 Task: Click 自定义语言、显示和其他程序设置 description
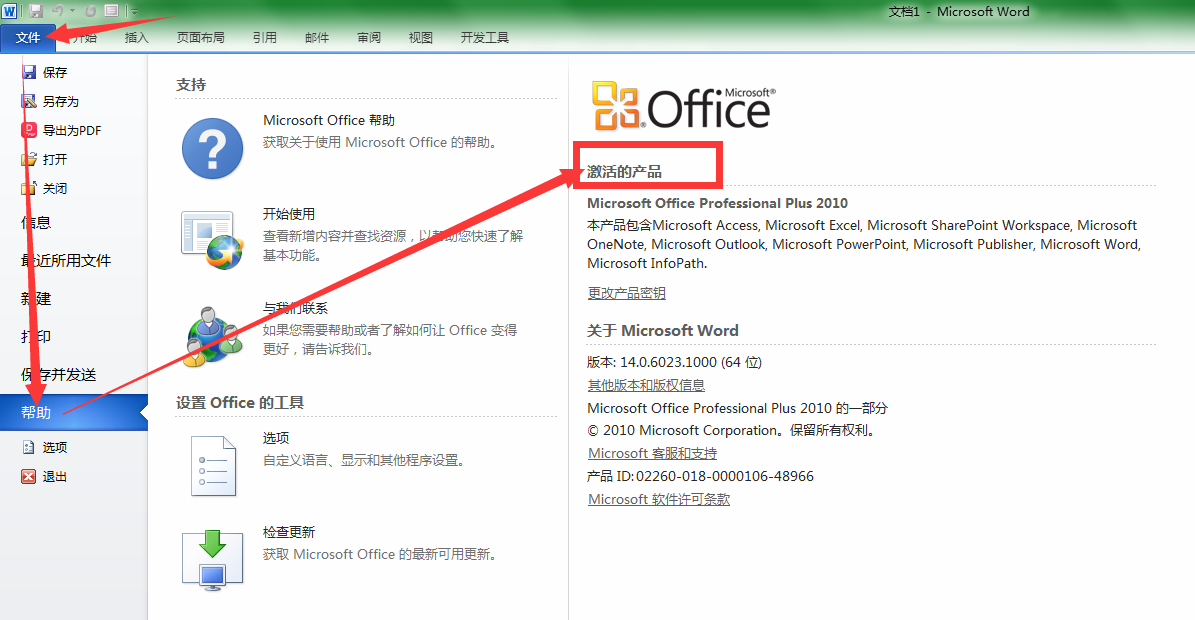pos(366,460)
